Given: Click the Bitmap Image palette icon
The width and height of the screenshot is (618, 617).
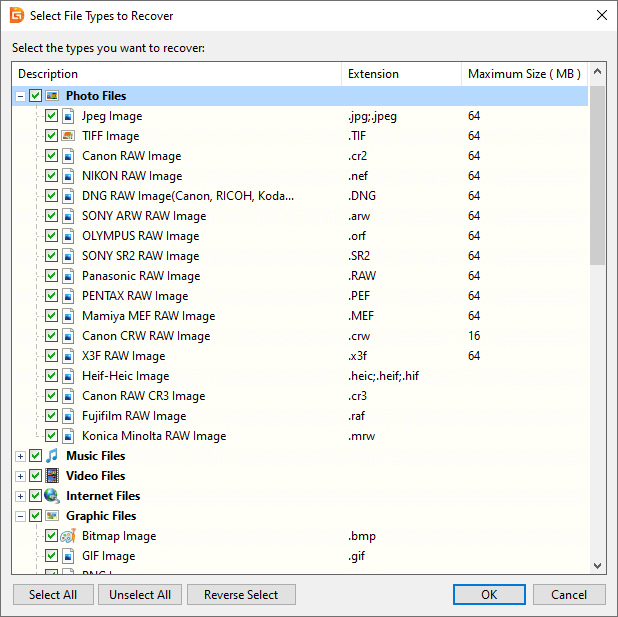Looking at the screenshot, I should tap(68, 536).
